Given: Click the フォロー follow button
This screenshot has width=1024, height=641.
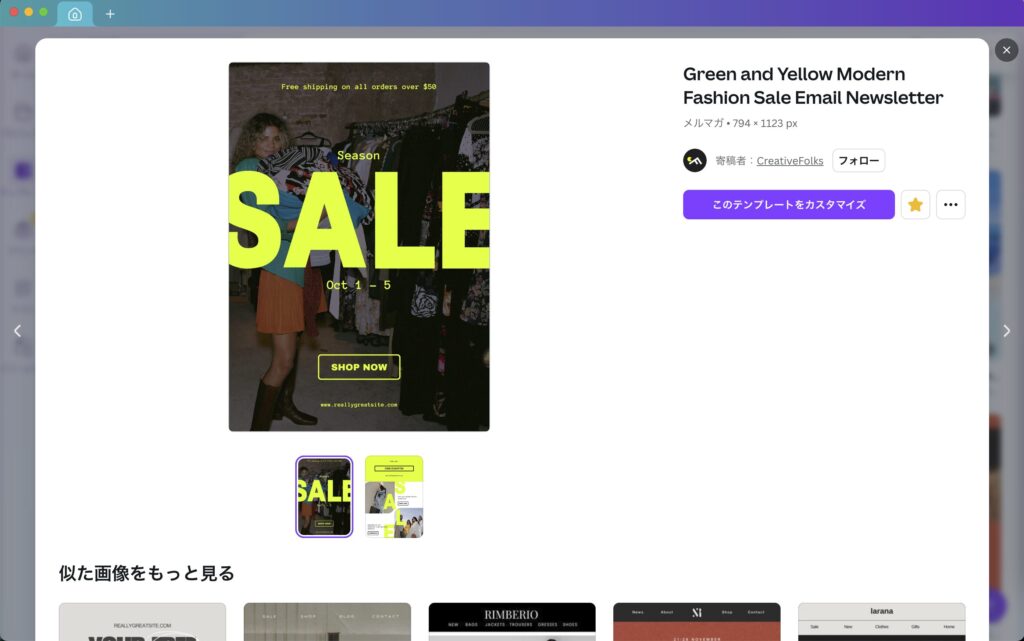Looking at the screenshot, I should (x=858, y=161).
